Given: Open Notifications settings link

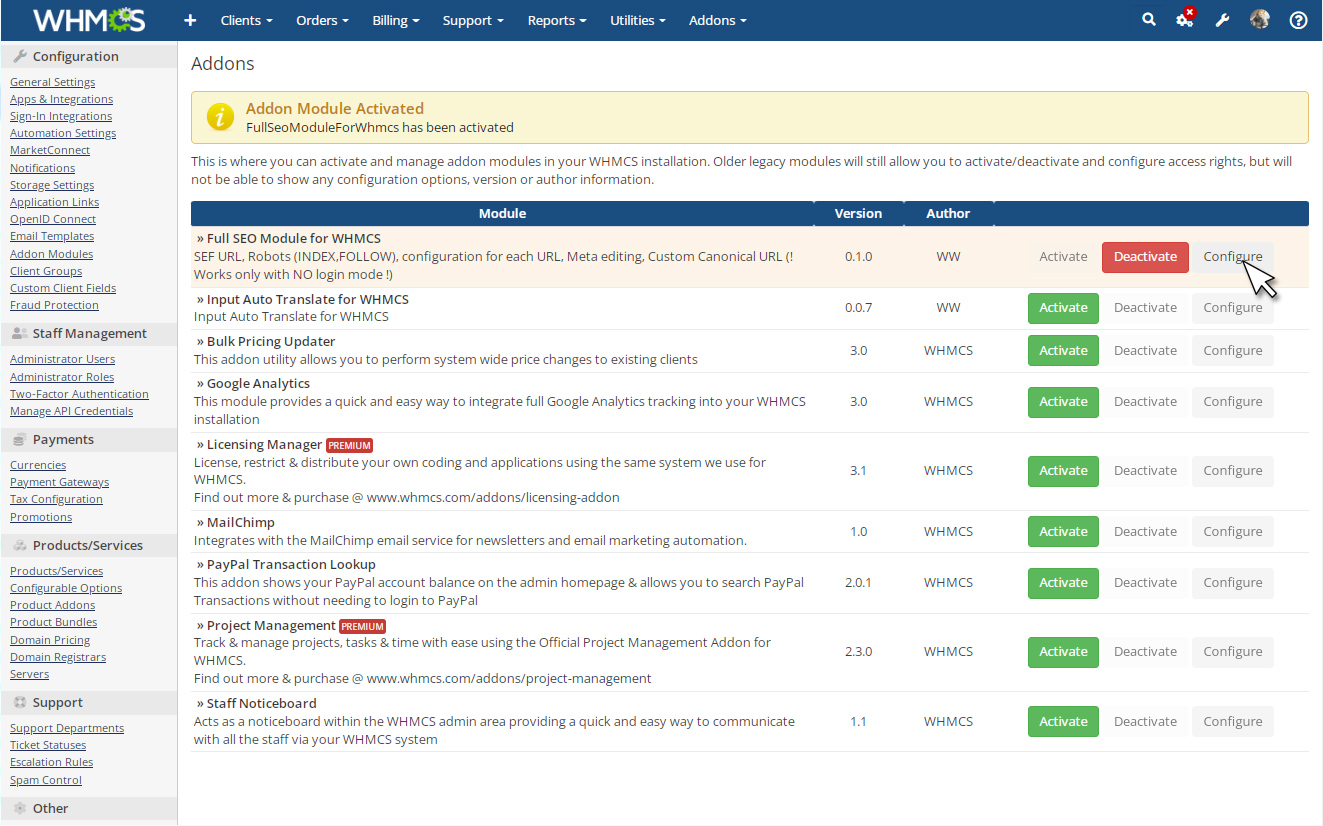Looking at the screenshot, I should coord(42,168).
